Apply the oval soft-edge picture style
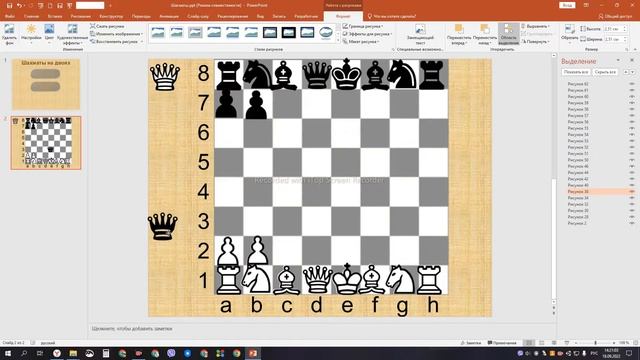 coord(326,32)
